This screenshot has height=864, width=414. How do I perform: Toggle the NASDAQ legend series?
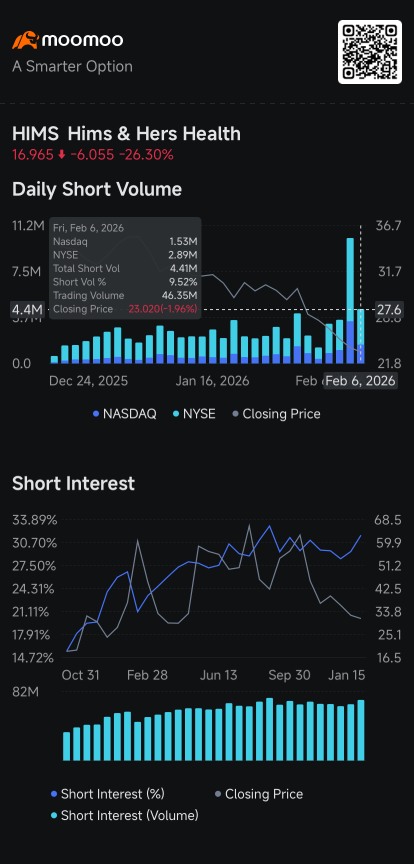(x=125, y=414)
